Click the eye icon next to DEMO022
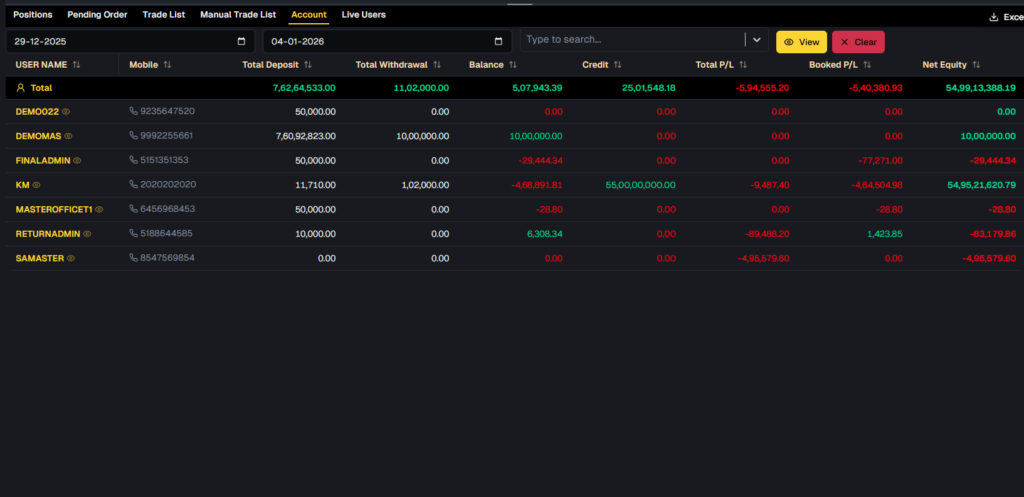Image resolution: width=1024 pixels, height=497 pixels. (x=67, y=112)
